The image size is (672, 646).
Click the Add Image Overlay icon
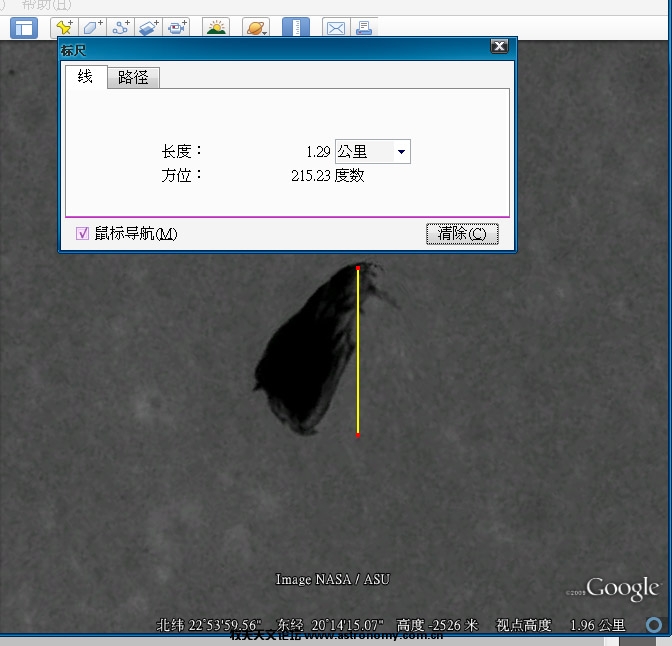click(x=149, y=28)
